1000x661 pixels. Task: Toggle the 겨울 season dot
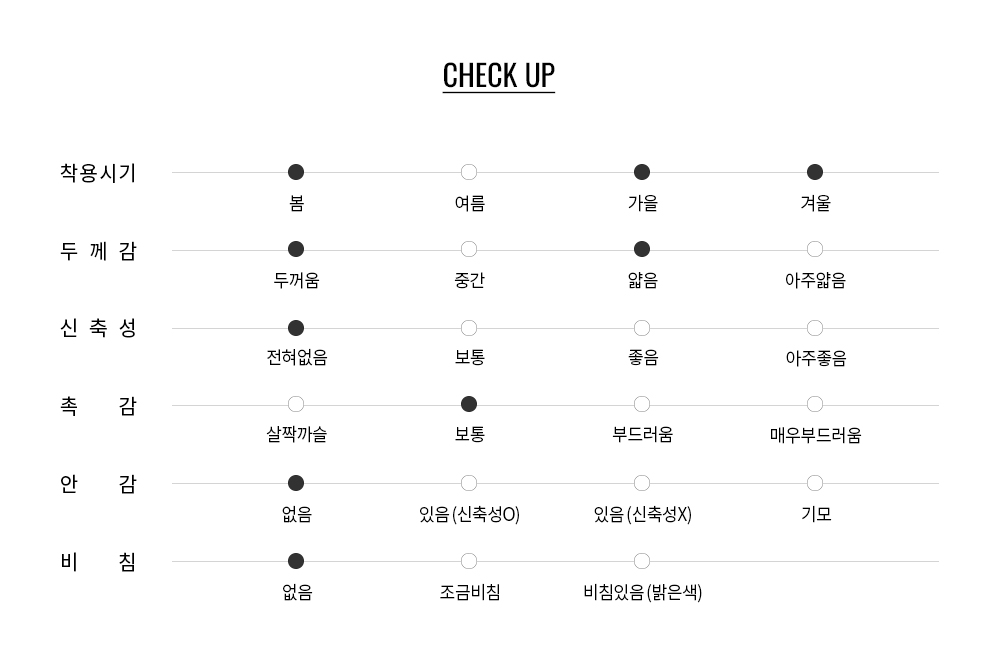click(x=815, y=172)
